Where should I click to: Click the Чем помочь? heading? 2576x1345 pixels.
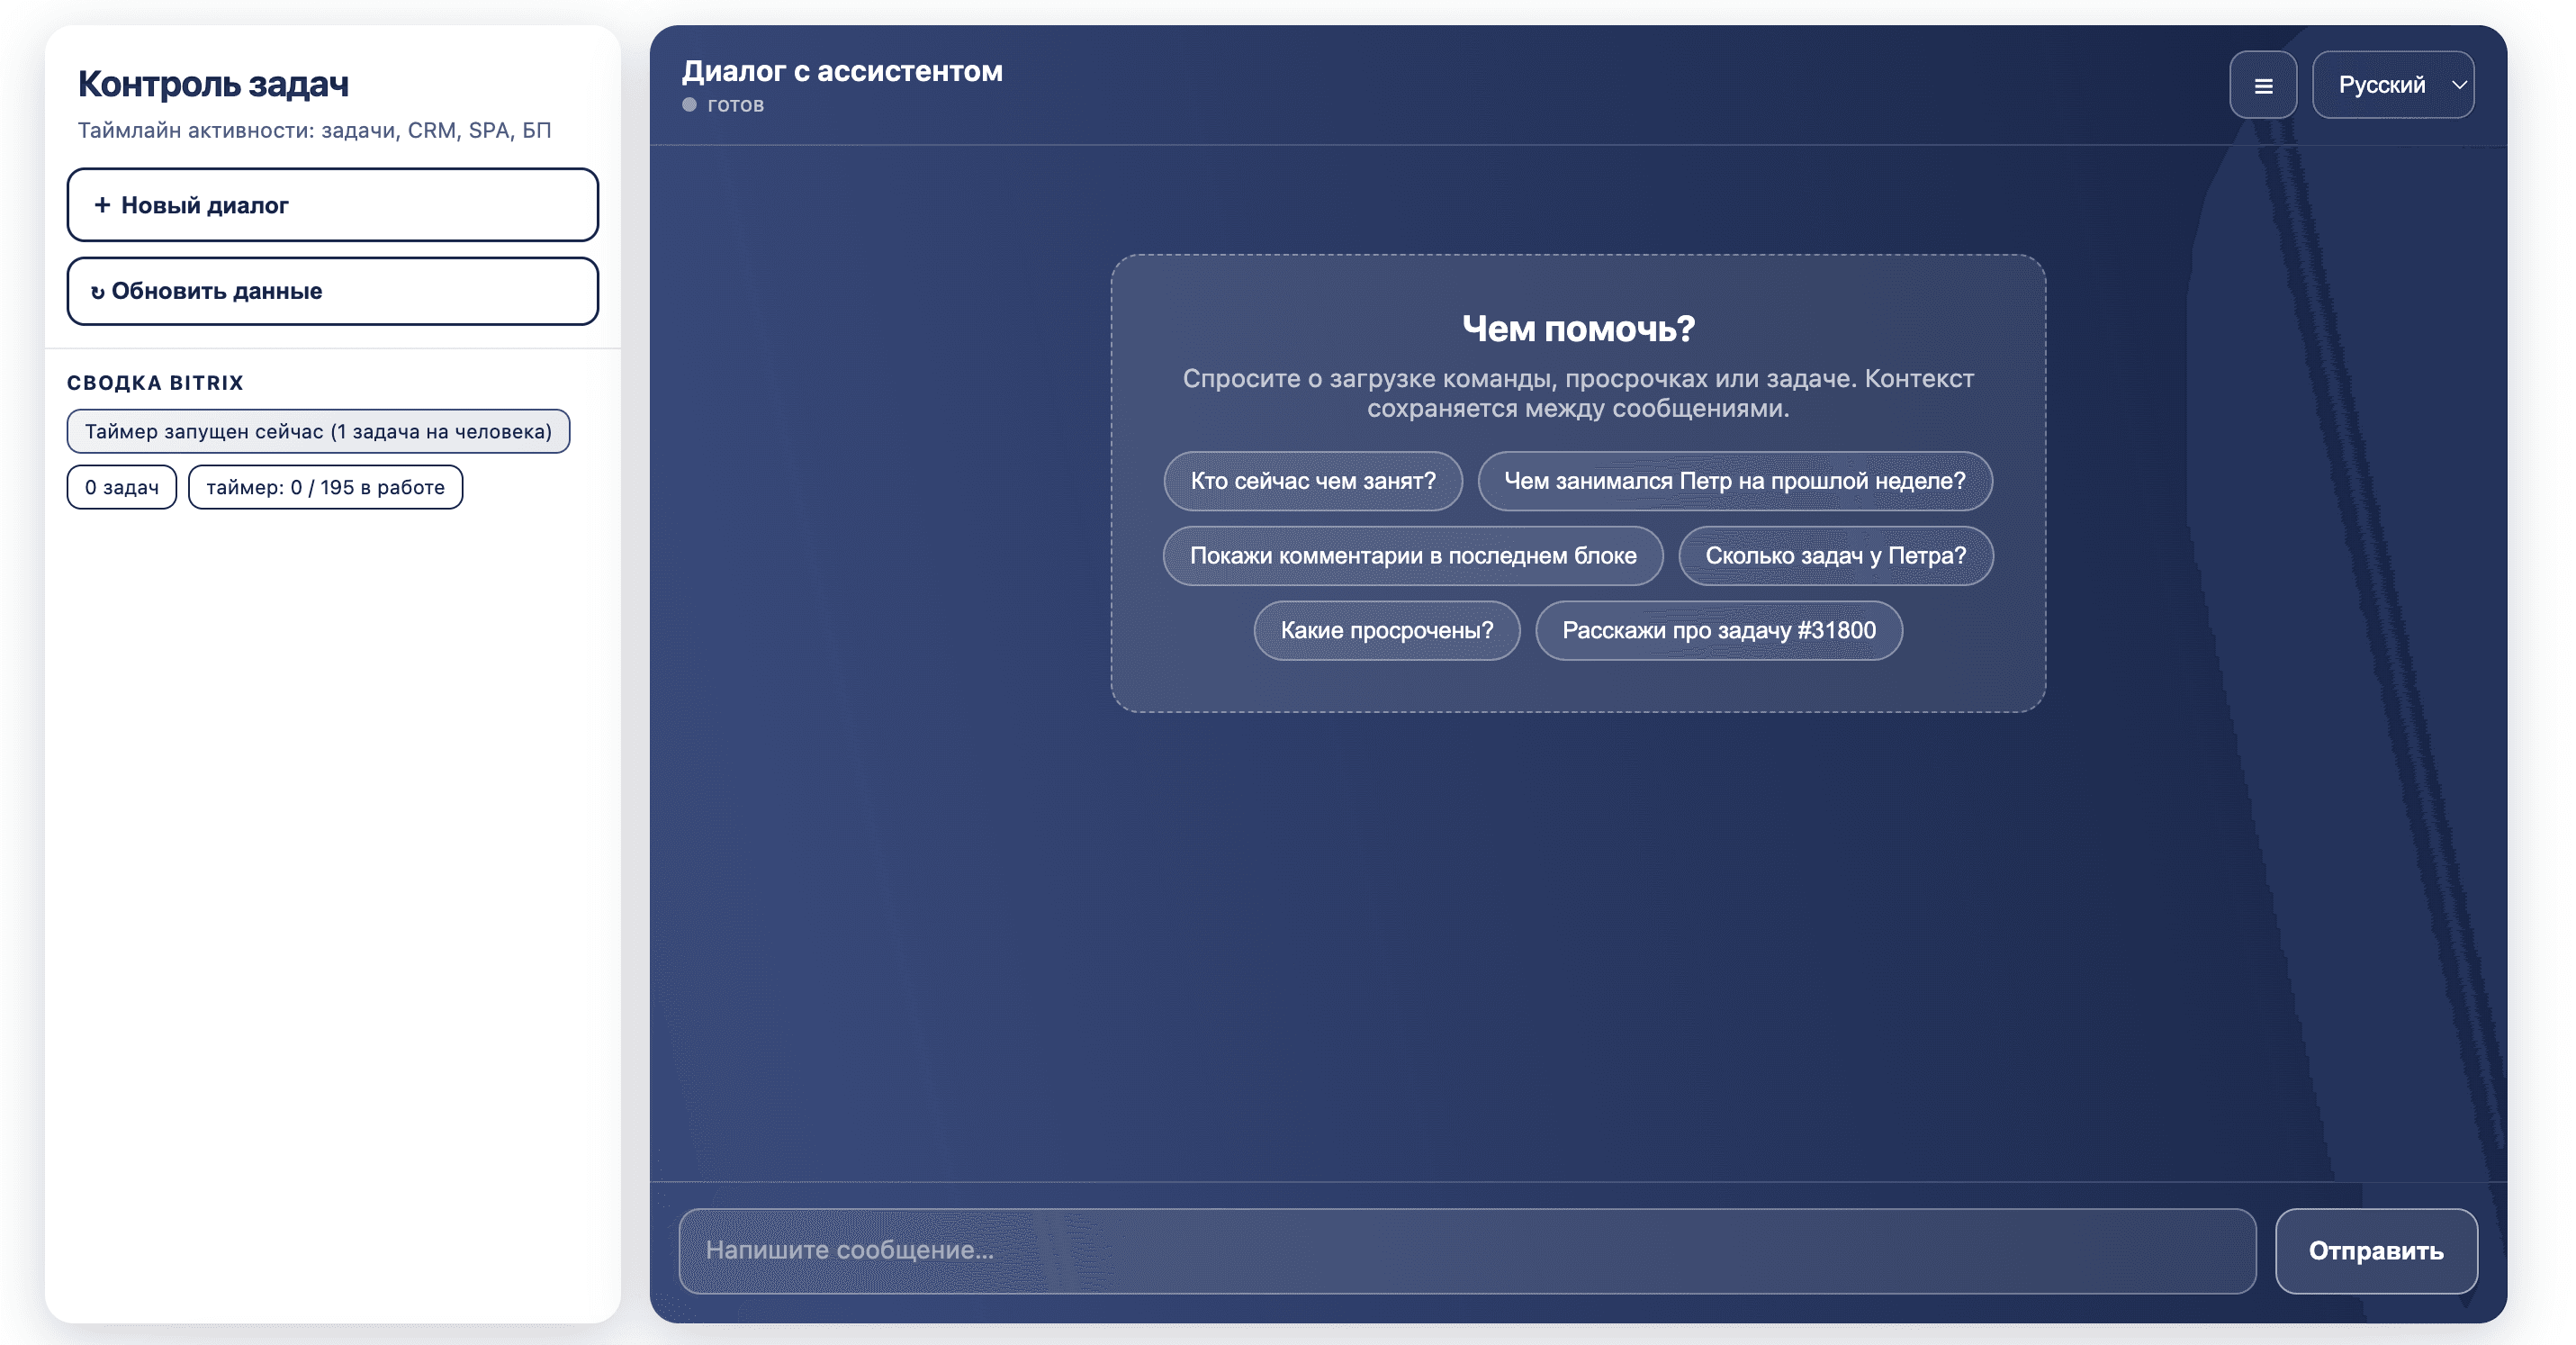pos(1578,329)
